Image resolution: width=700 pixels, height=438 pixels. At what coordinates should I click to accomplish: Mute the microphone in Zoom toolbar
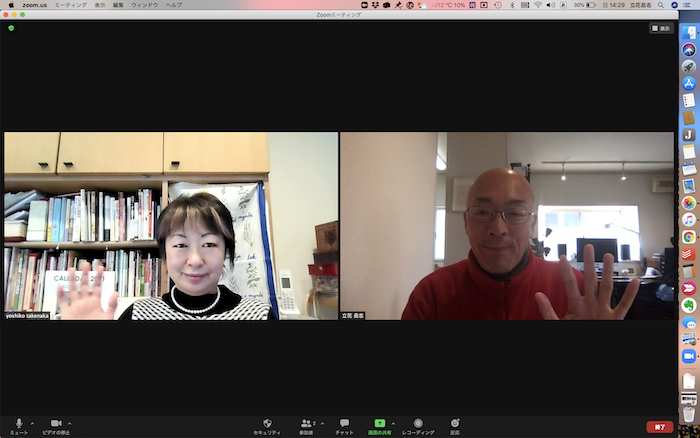click(x=18, y=424)
